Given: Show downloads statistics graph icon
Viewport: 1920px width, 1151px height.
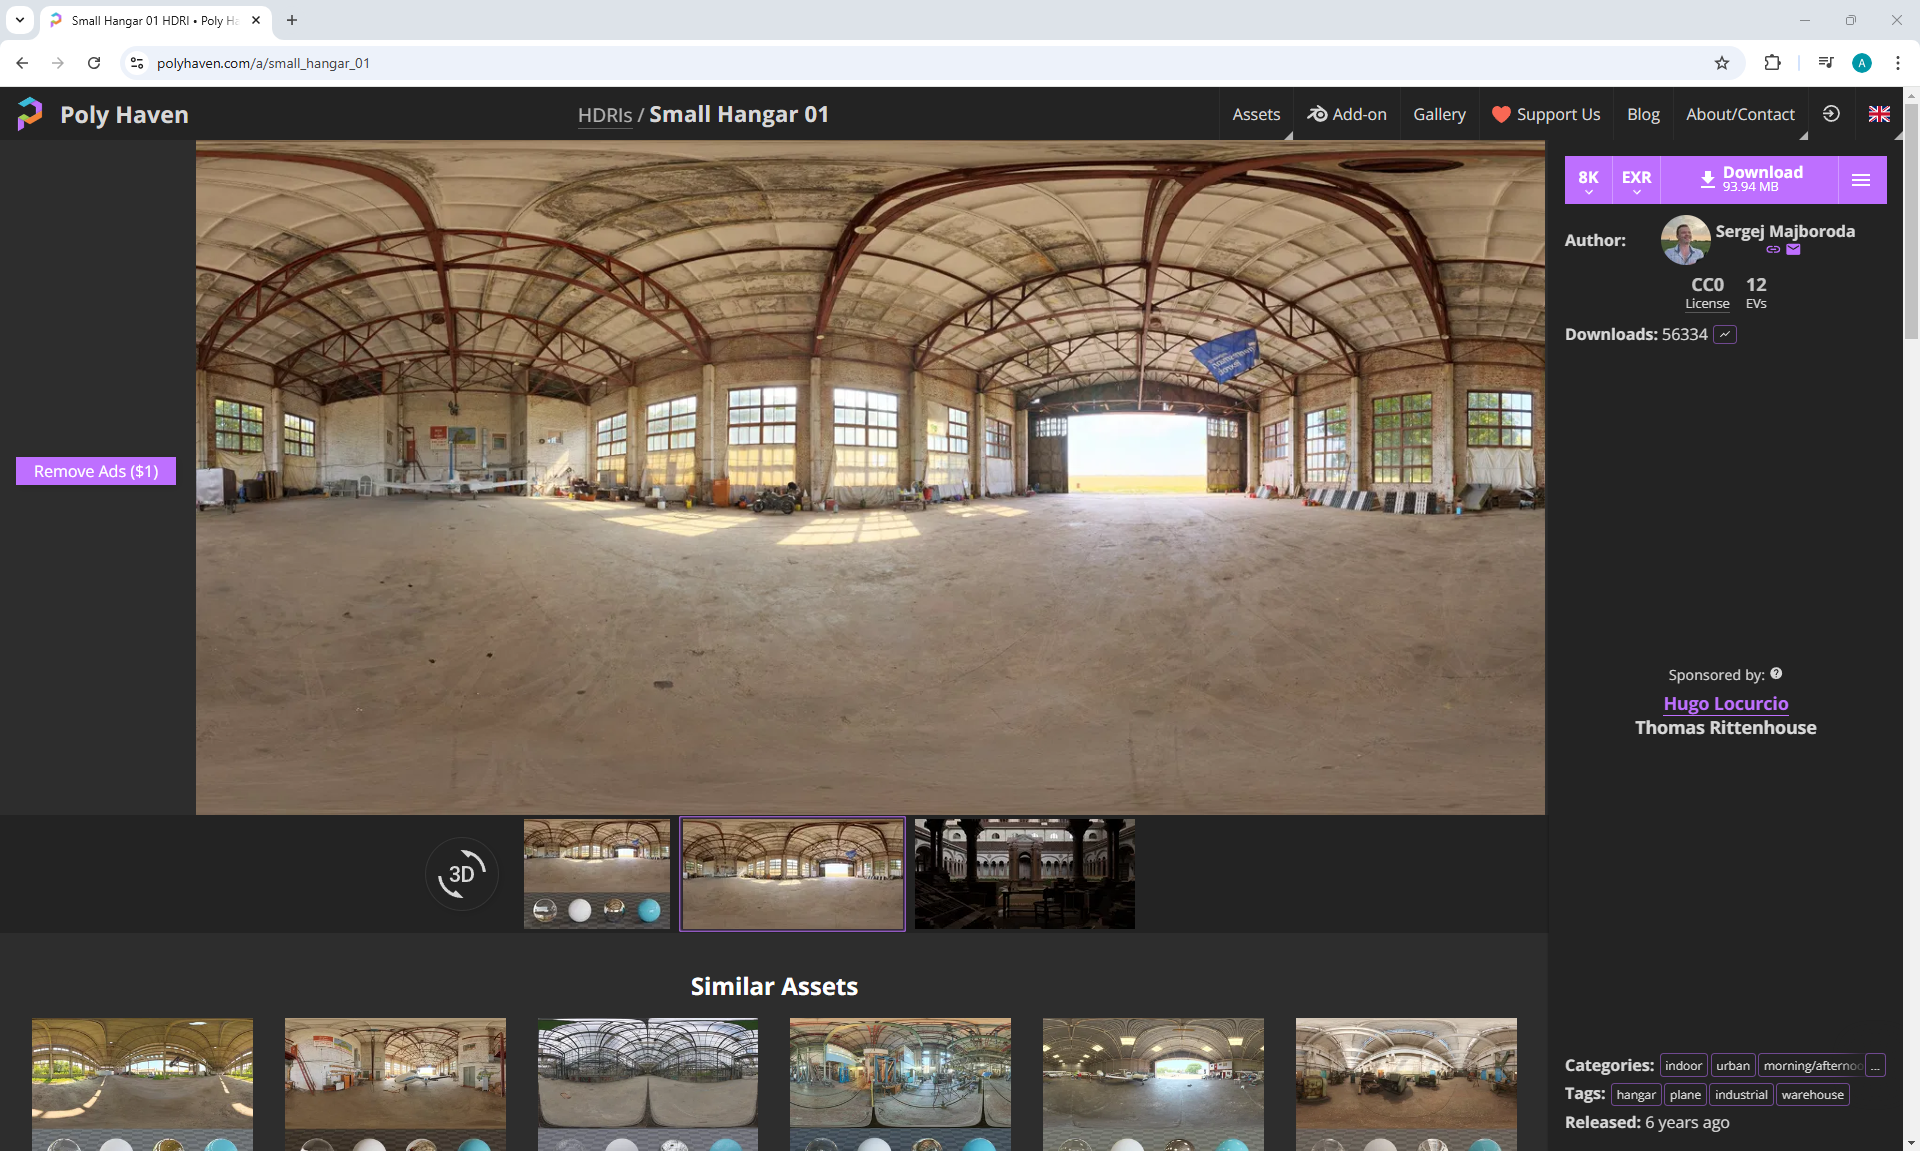Looking at the screenshot, I should click(x=1725, y=335).
